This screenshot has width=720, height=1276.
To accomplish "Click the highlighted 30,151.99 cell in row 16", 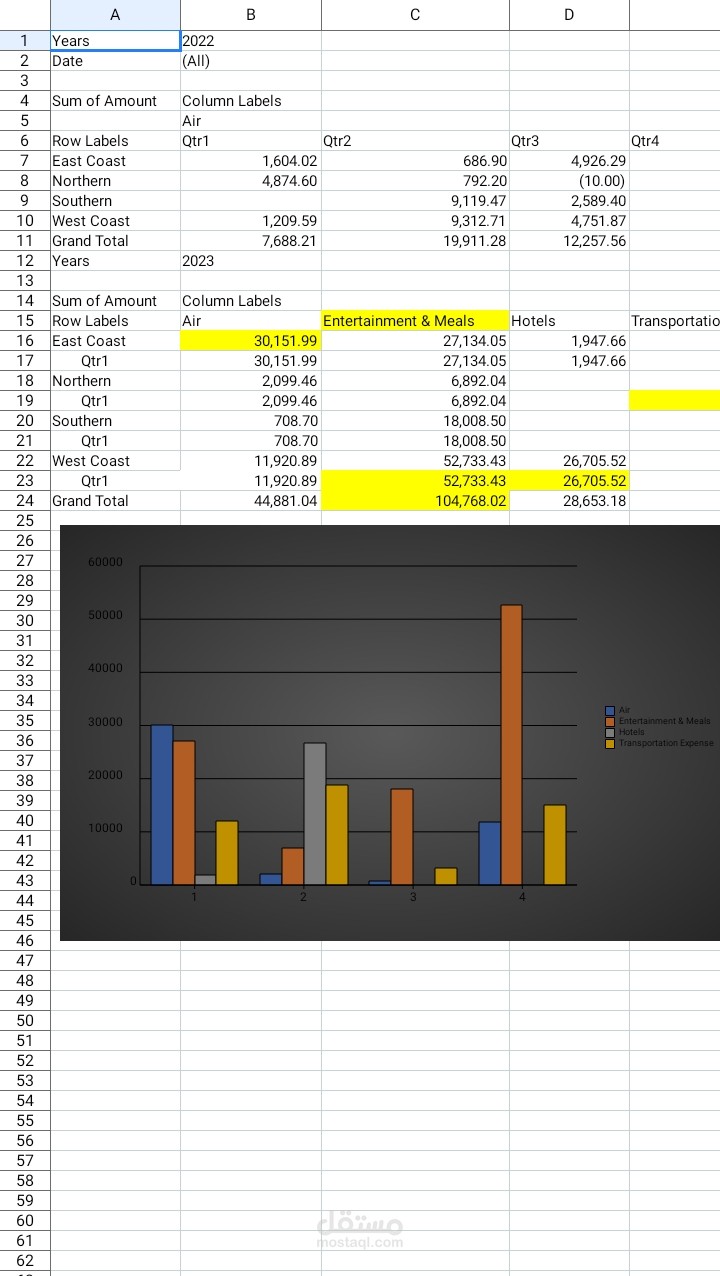I will point(251,341).
